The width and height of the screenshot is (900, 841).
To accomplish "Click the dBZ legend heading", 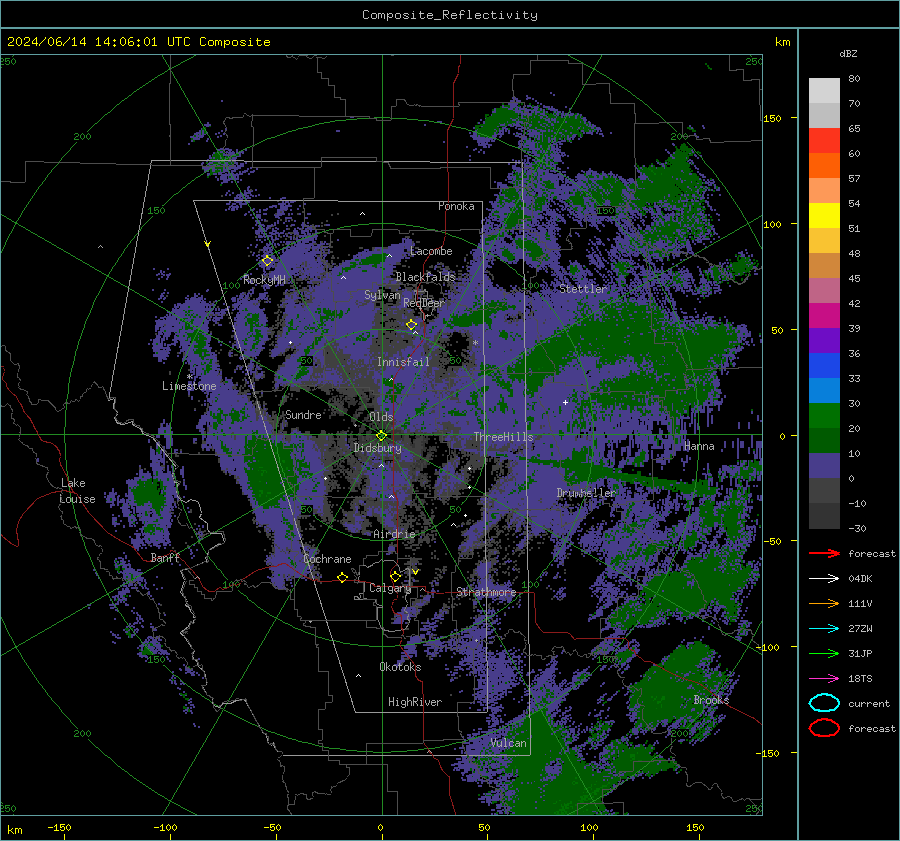I will [848, 54].
